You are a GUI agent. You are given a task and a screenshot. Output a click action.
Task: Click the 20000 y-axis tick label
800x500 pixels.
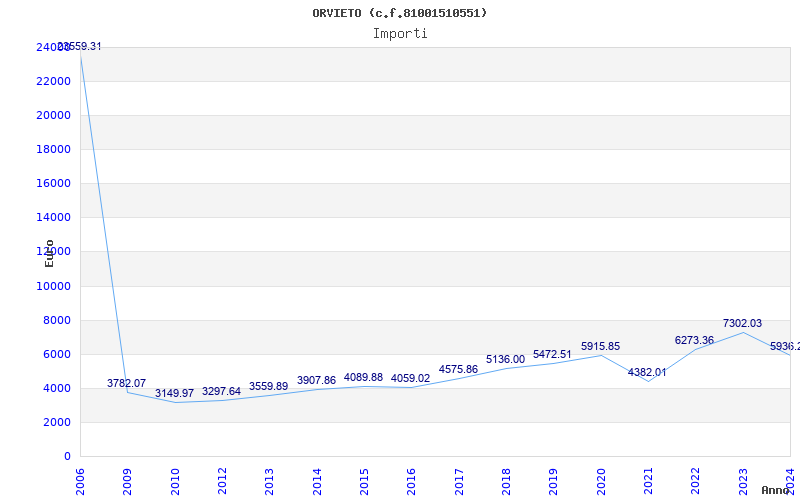tap(54, 115)
